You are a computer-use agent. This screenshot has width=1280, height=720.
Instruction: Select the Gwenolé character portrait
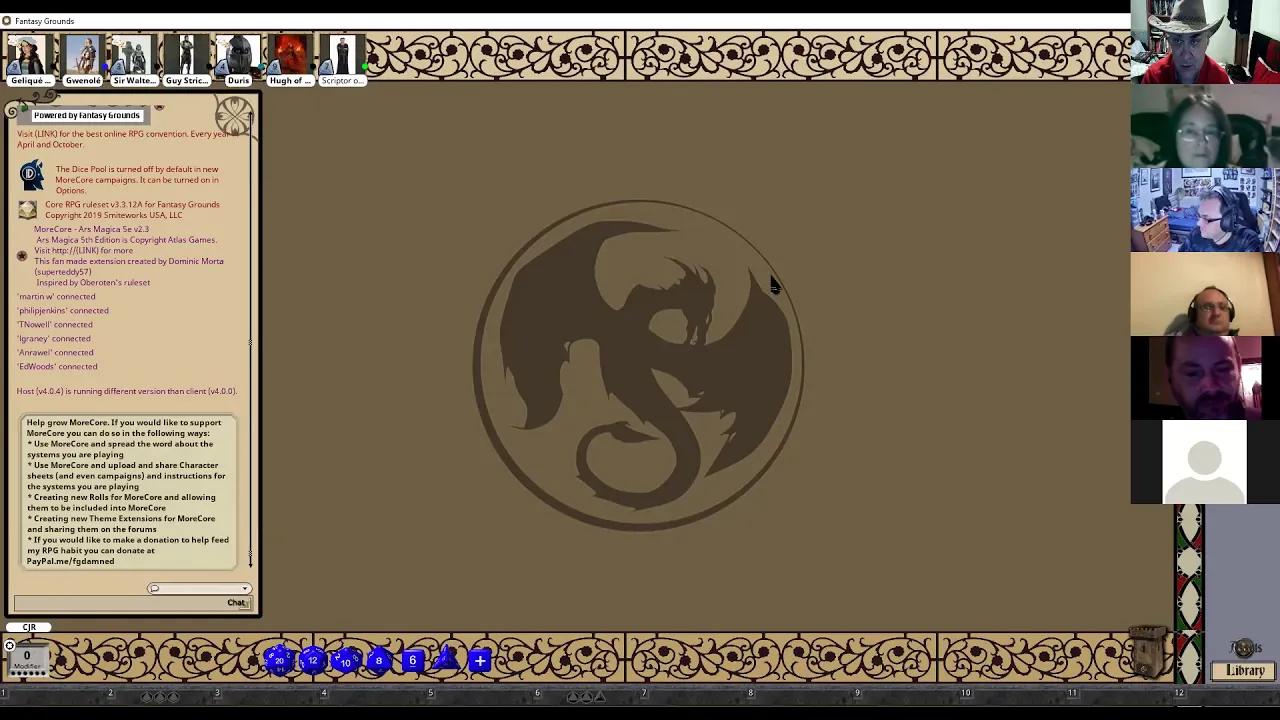tap(82, 55)
